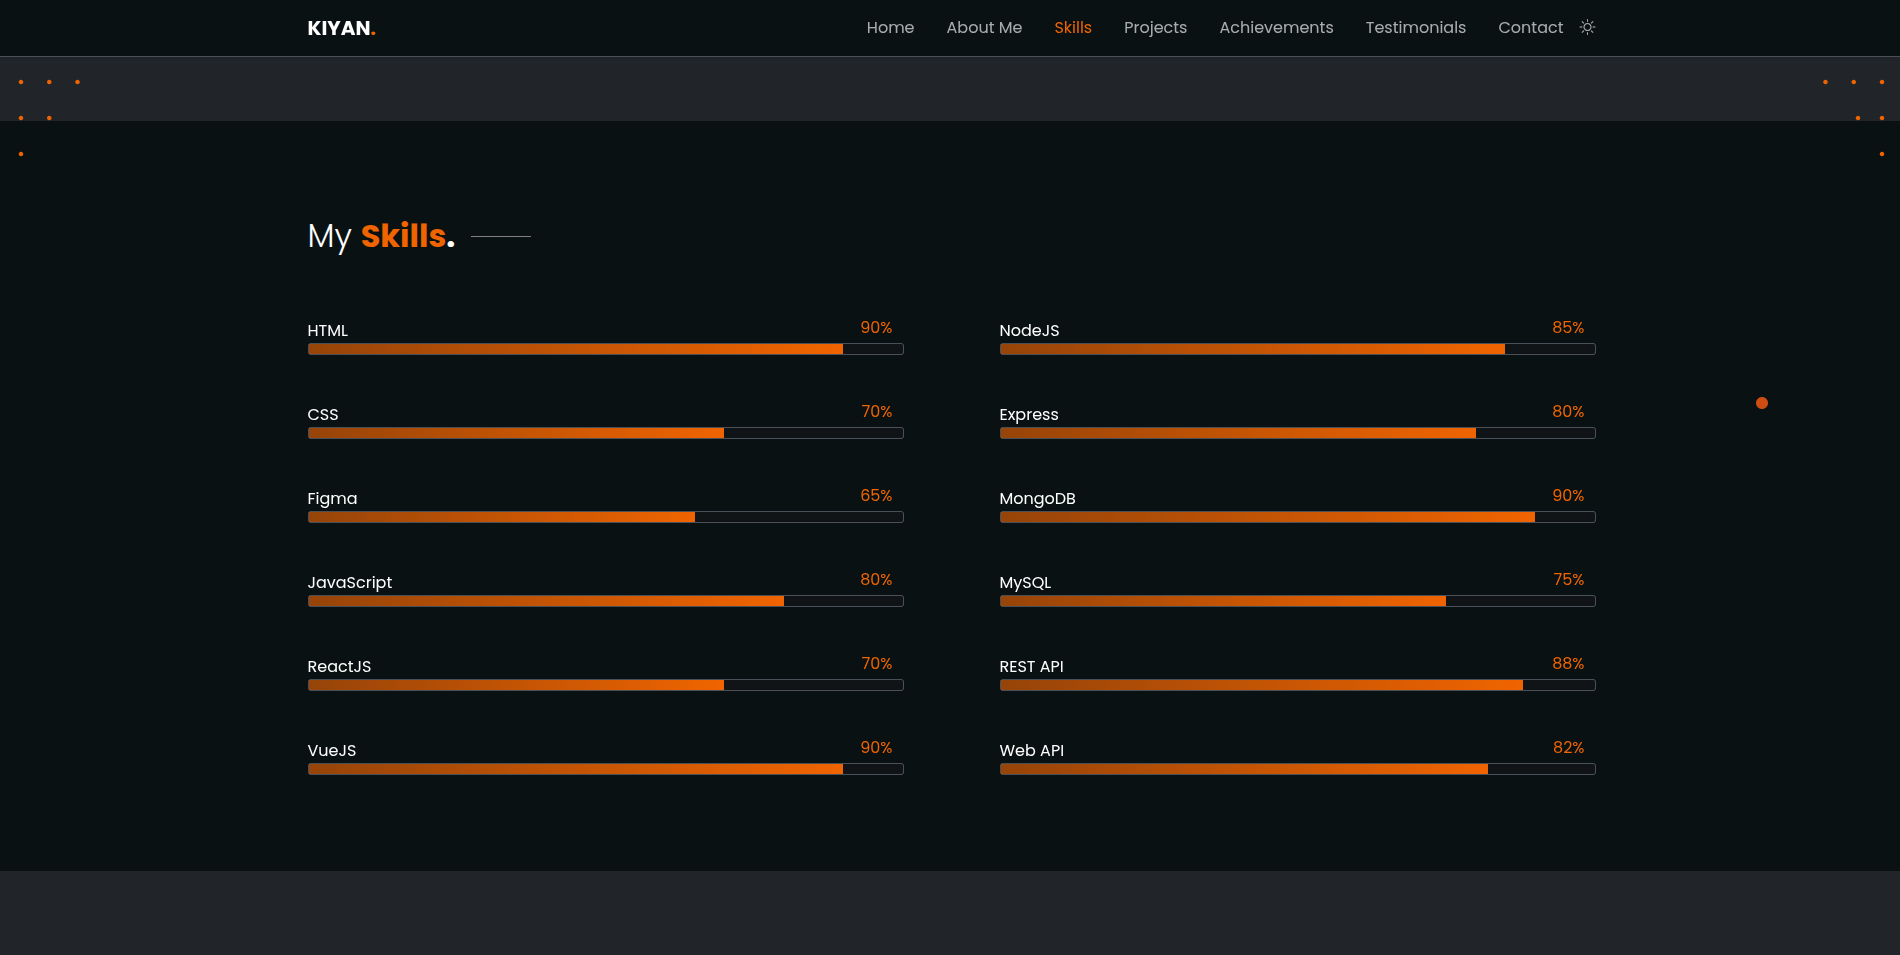The image size is (1900, 955).
Task: Click the NodeJS progress bar
Action: coord(1297,349)
